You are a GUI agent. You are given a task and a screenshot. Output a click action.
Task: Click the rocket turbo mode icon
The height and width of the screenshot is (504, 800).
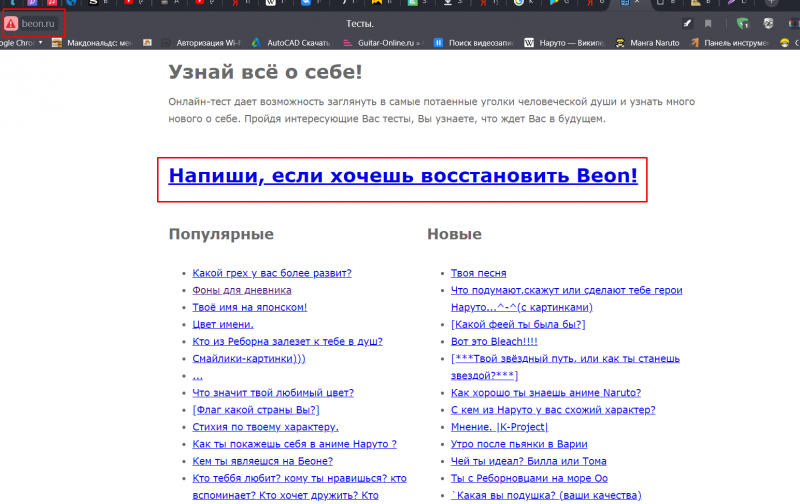(687, 23)
